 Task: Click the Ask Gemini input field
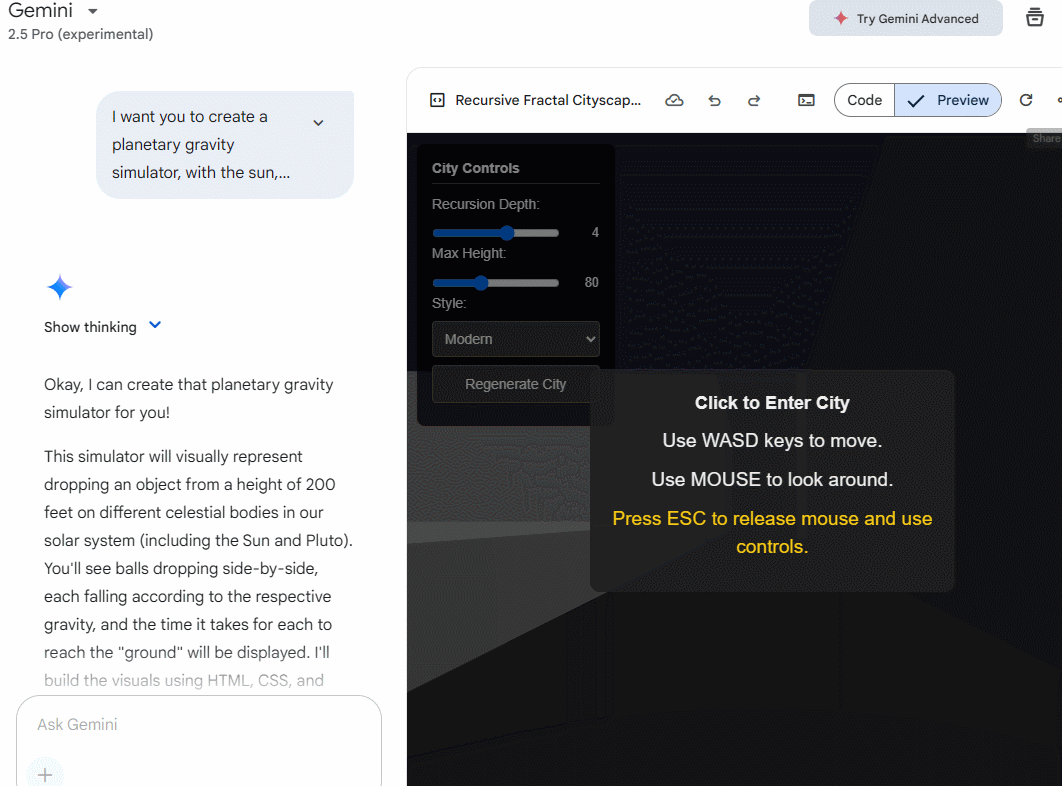point(198,724)
